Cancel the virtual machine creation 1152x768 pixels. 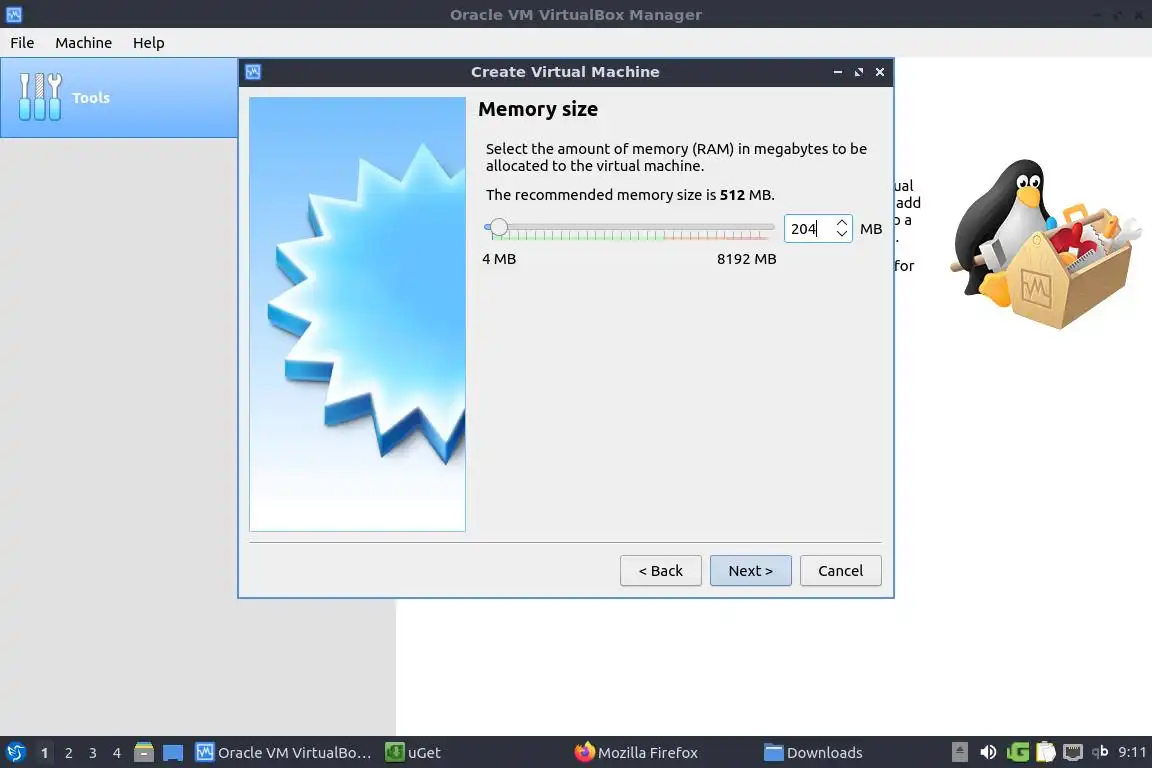click(x=840, y=570)
